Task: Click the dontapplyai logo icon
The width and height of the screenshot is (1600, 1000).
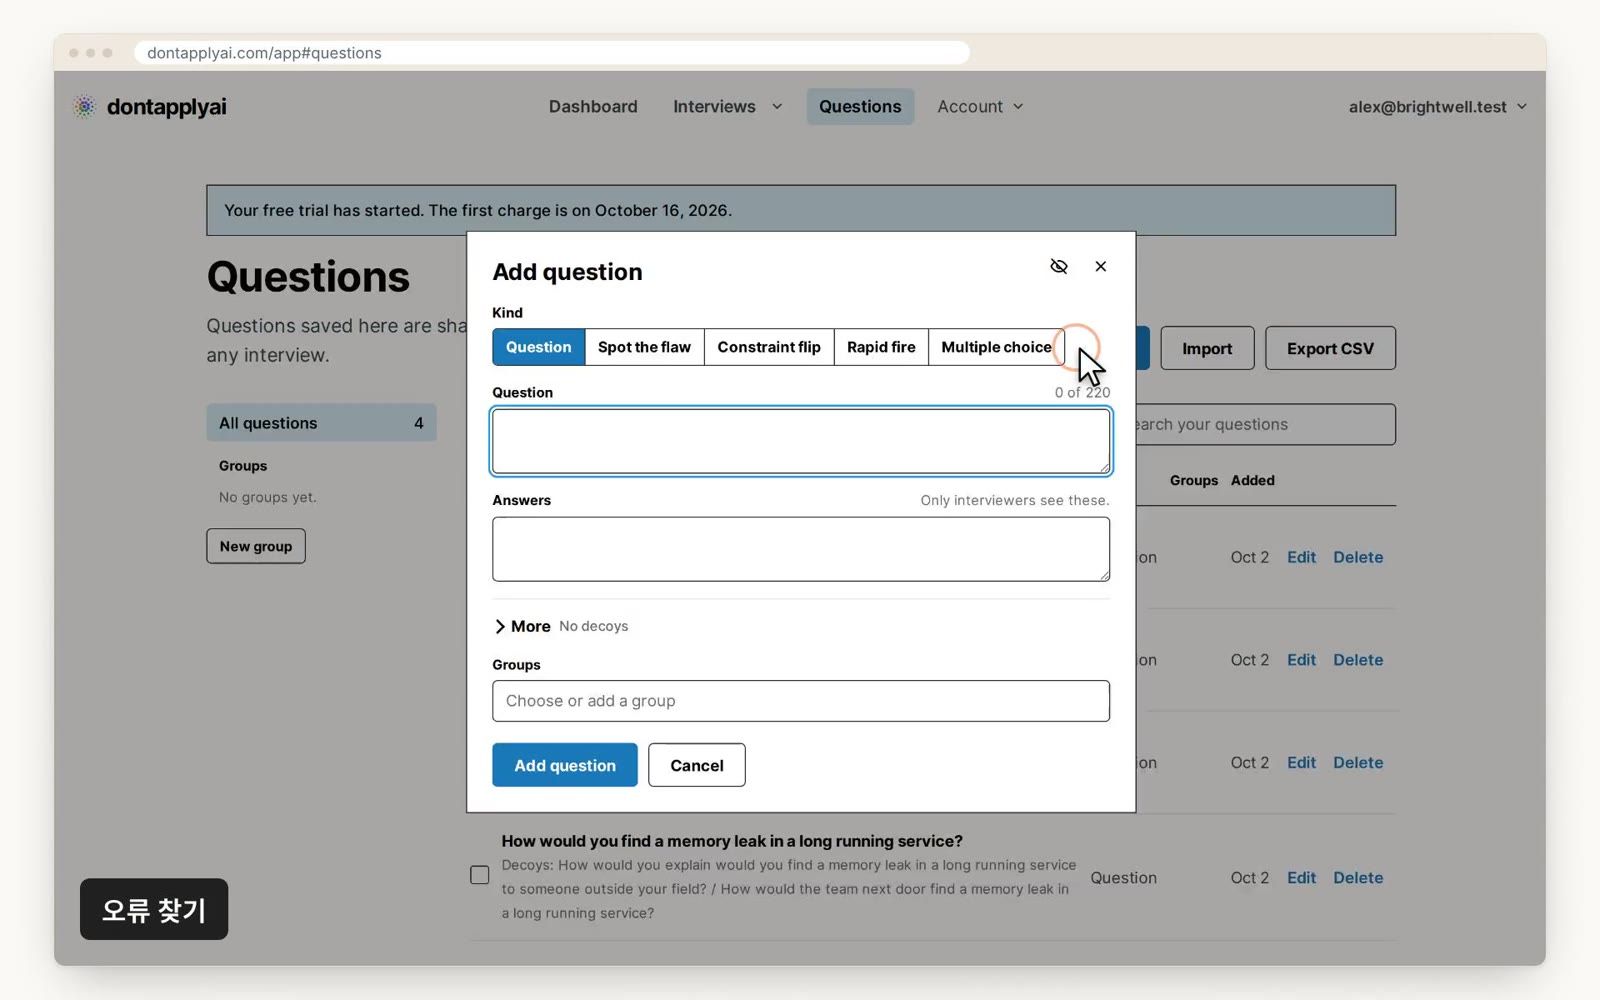Action: [x=85, y=107]
